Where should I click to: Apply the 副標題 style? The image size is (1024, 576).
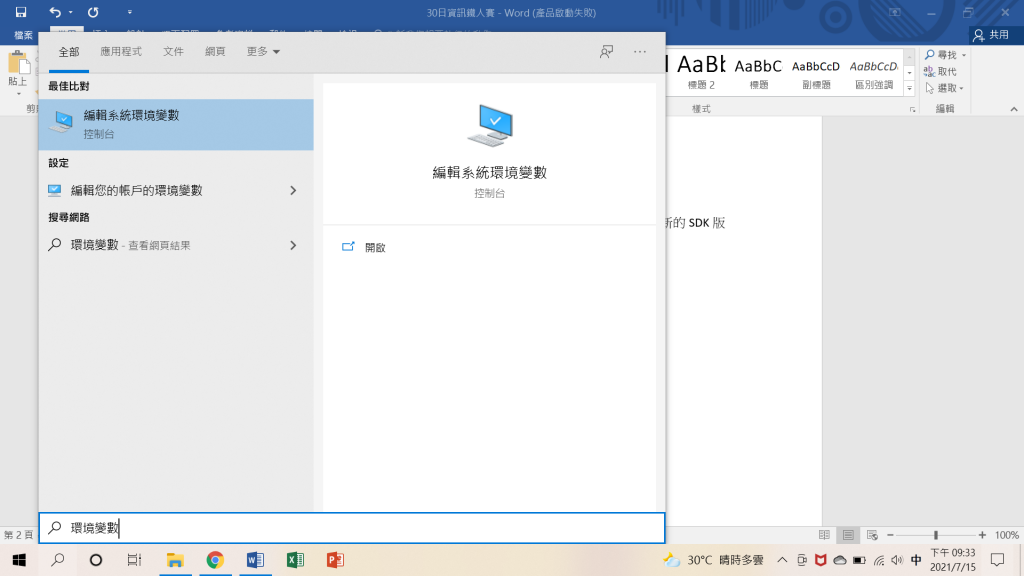click(x=816, y=72)
